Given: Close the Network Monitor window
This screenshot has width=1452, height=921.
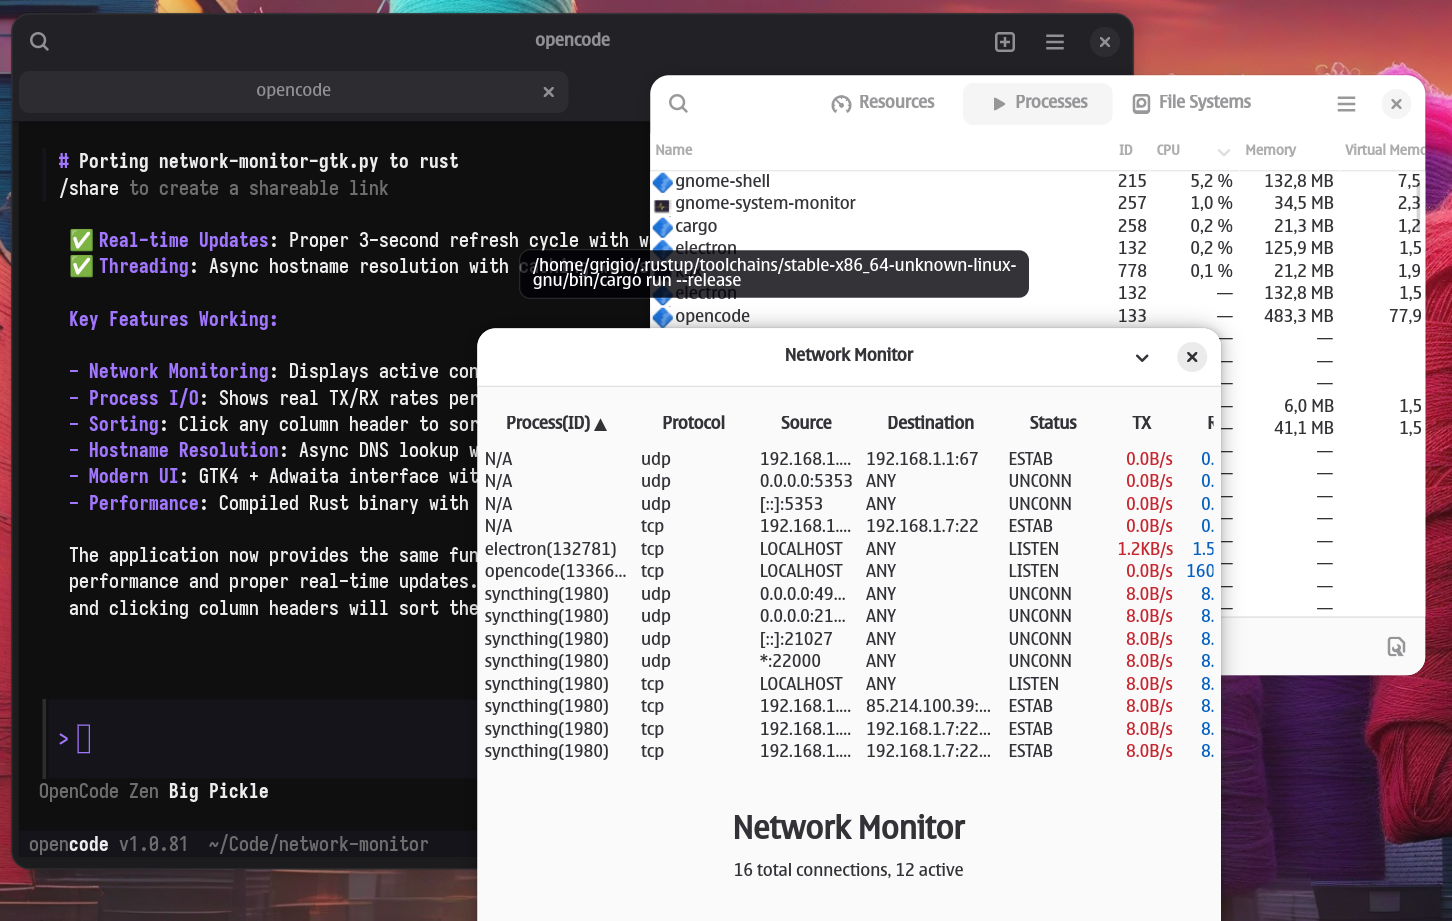Looking at the screenshot, I should click(x=1191, y=357).
